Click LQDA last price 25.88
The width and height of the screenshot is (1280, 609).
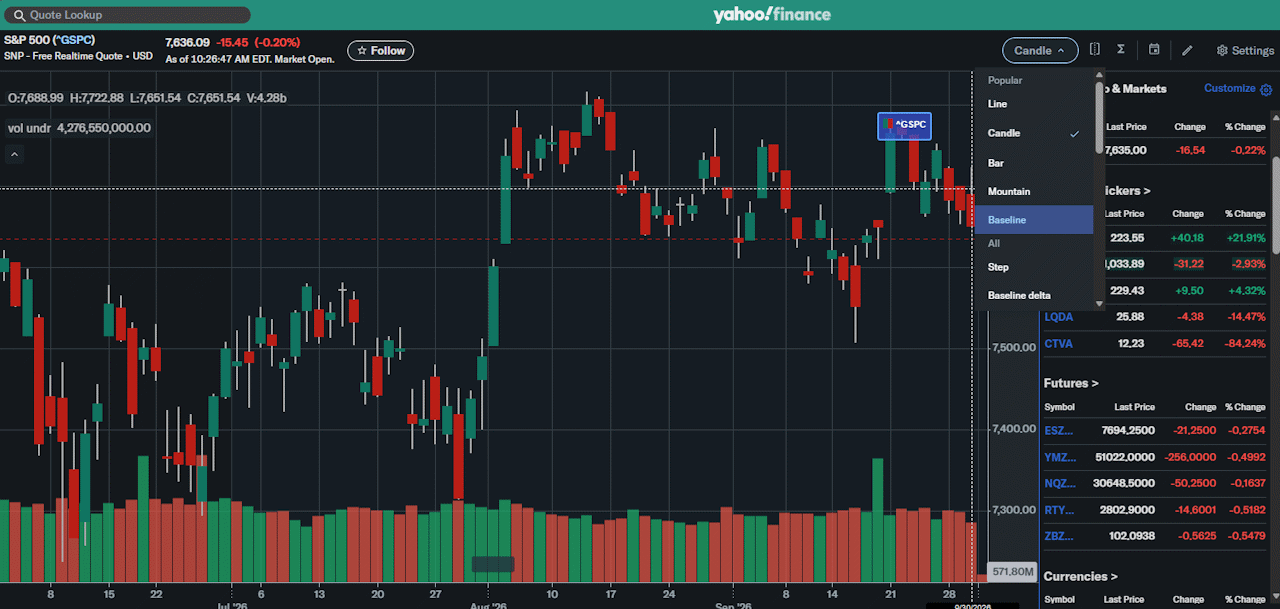(x=1130, y=317)
